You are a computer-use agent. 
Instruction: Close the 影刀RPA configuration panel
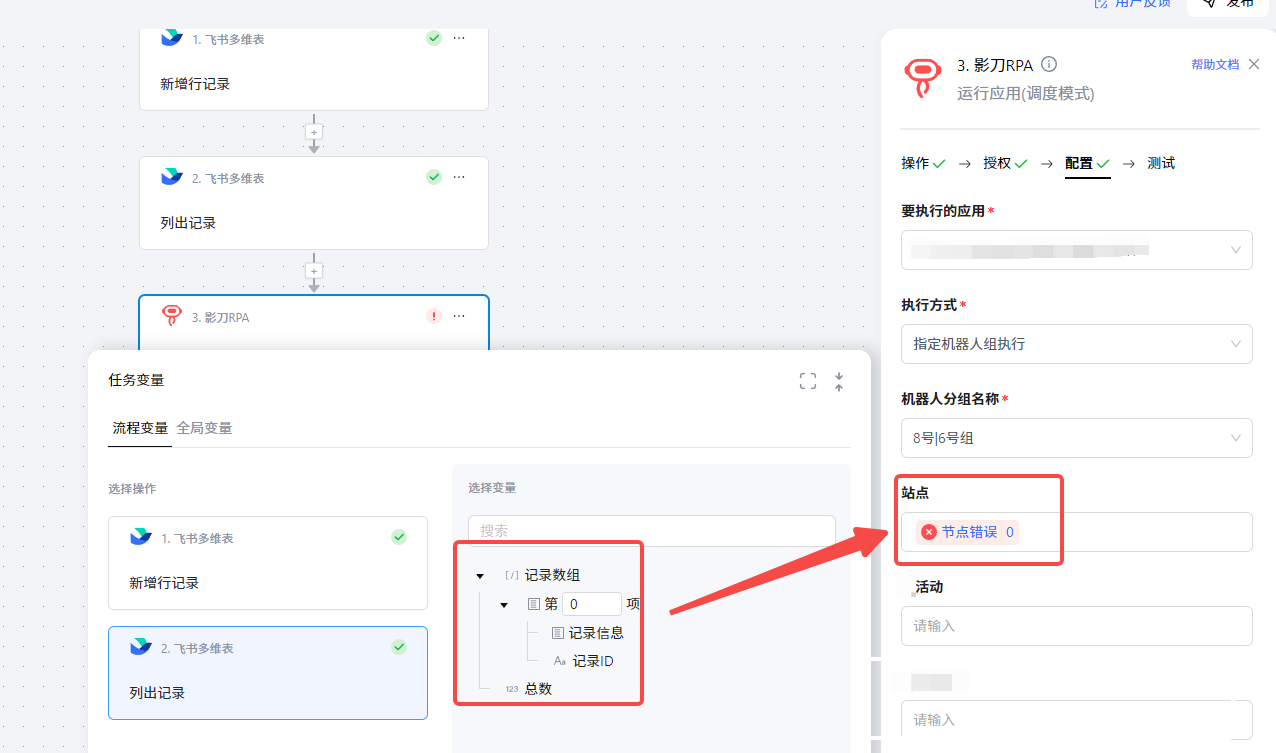(x=1254, y=64)
